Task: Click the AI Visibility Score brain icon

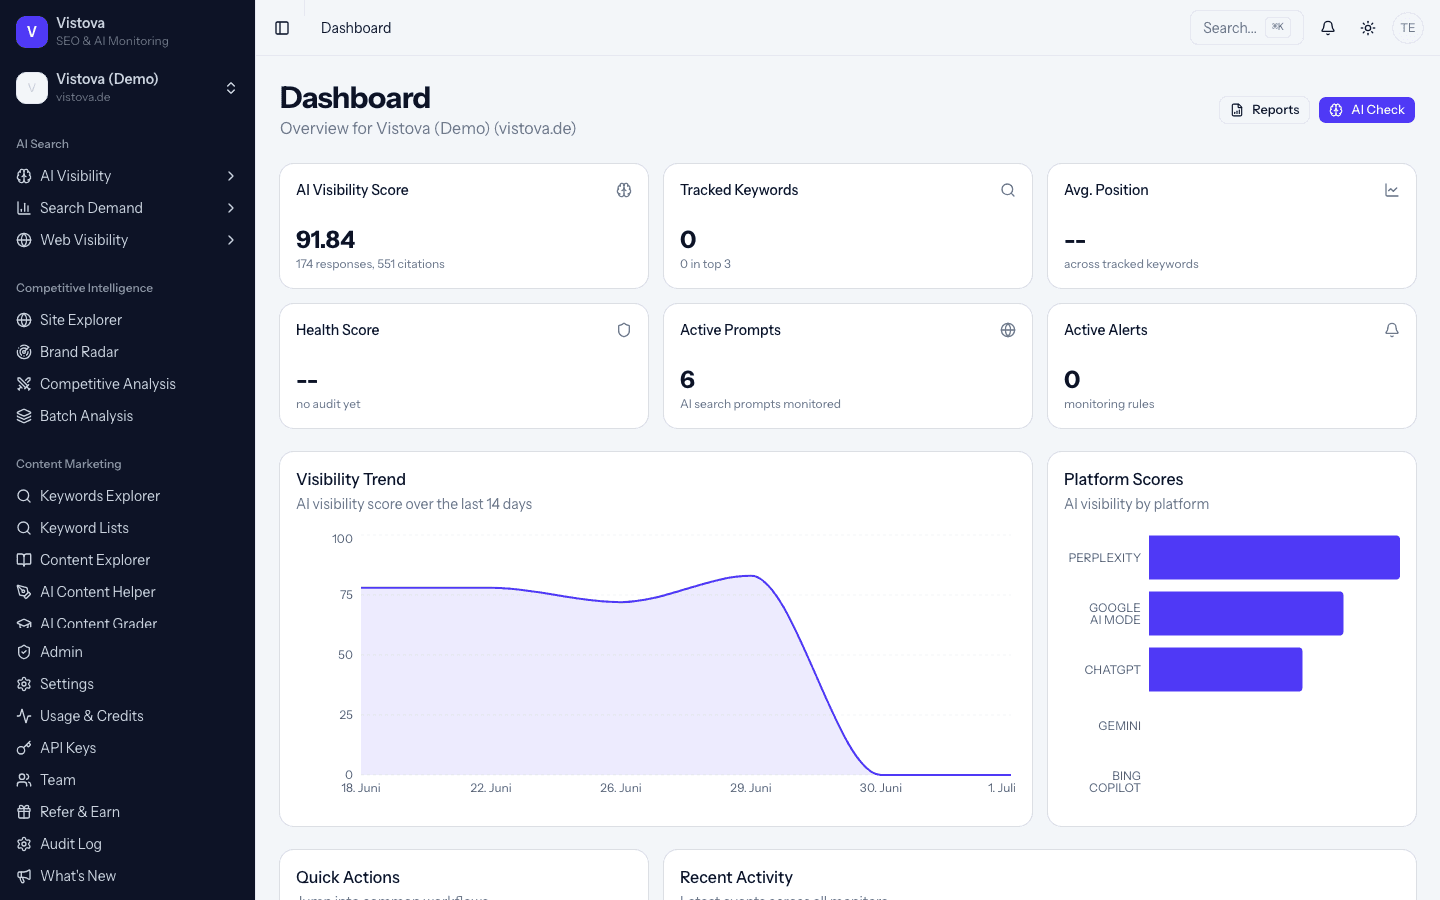Action: click(x=624, y=190)
